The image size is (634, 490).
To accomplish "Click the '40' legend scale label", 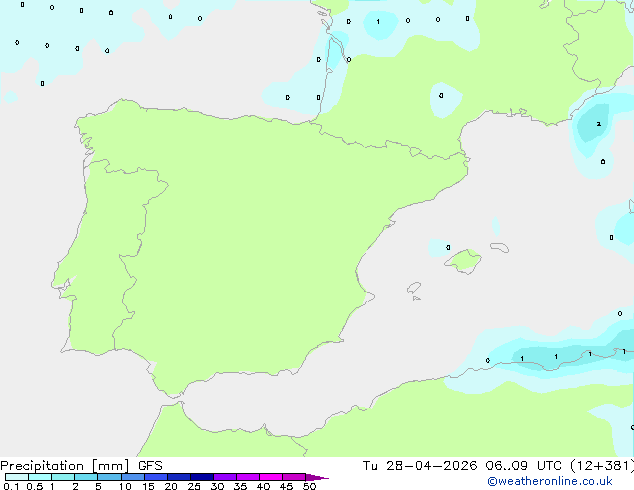I will pyautogui.click(x=263, y=486).
